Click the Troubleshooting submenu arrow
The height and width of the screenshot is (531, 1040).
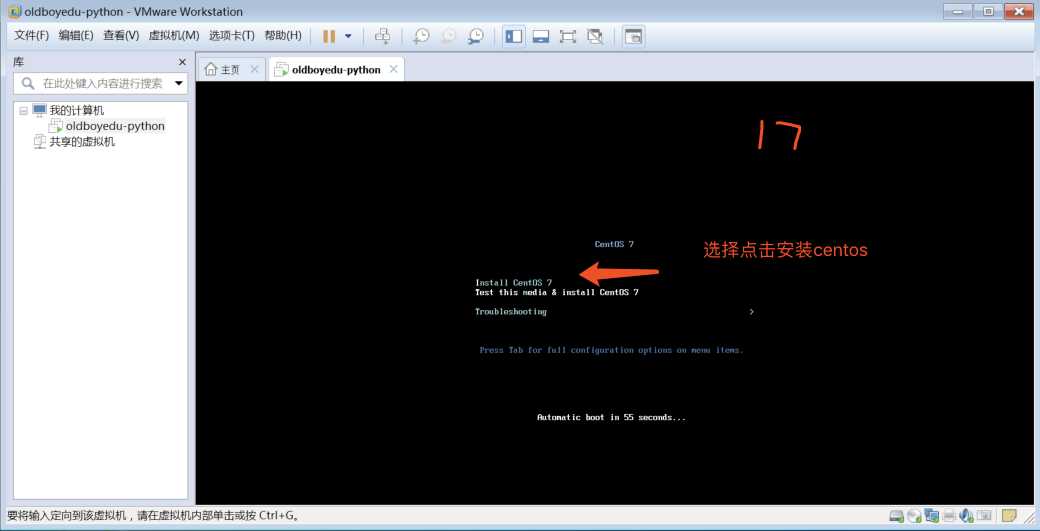pyautogui.click(x=751, y=312)
